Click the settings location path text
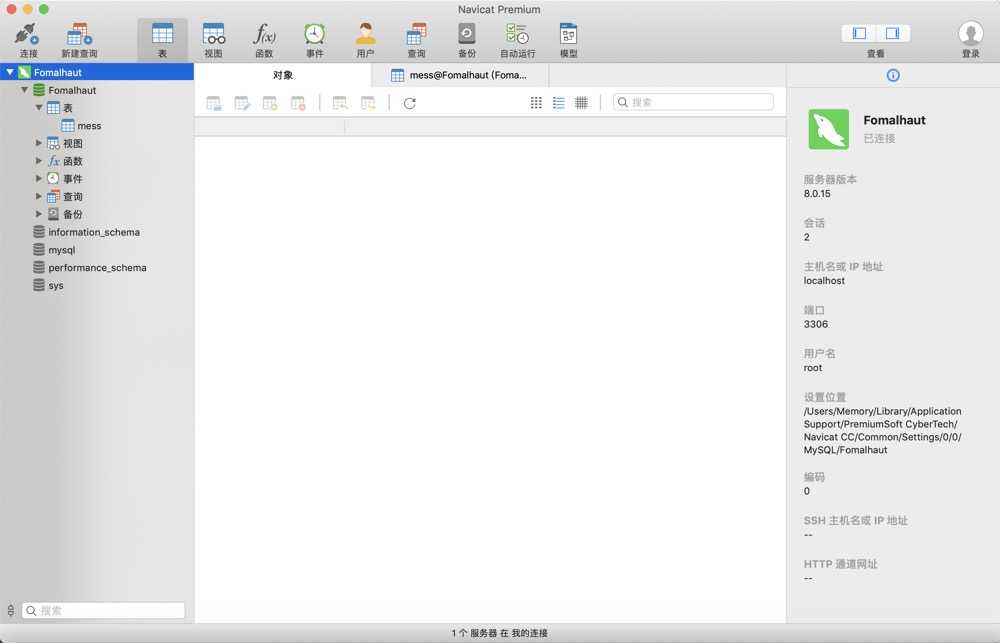The image size is (1000, 643). pyautogui.click(x=882, y=431)
